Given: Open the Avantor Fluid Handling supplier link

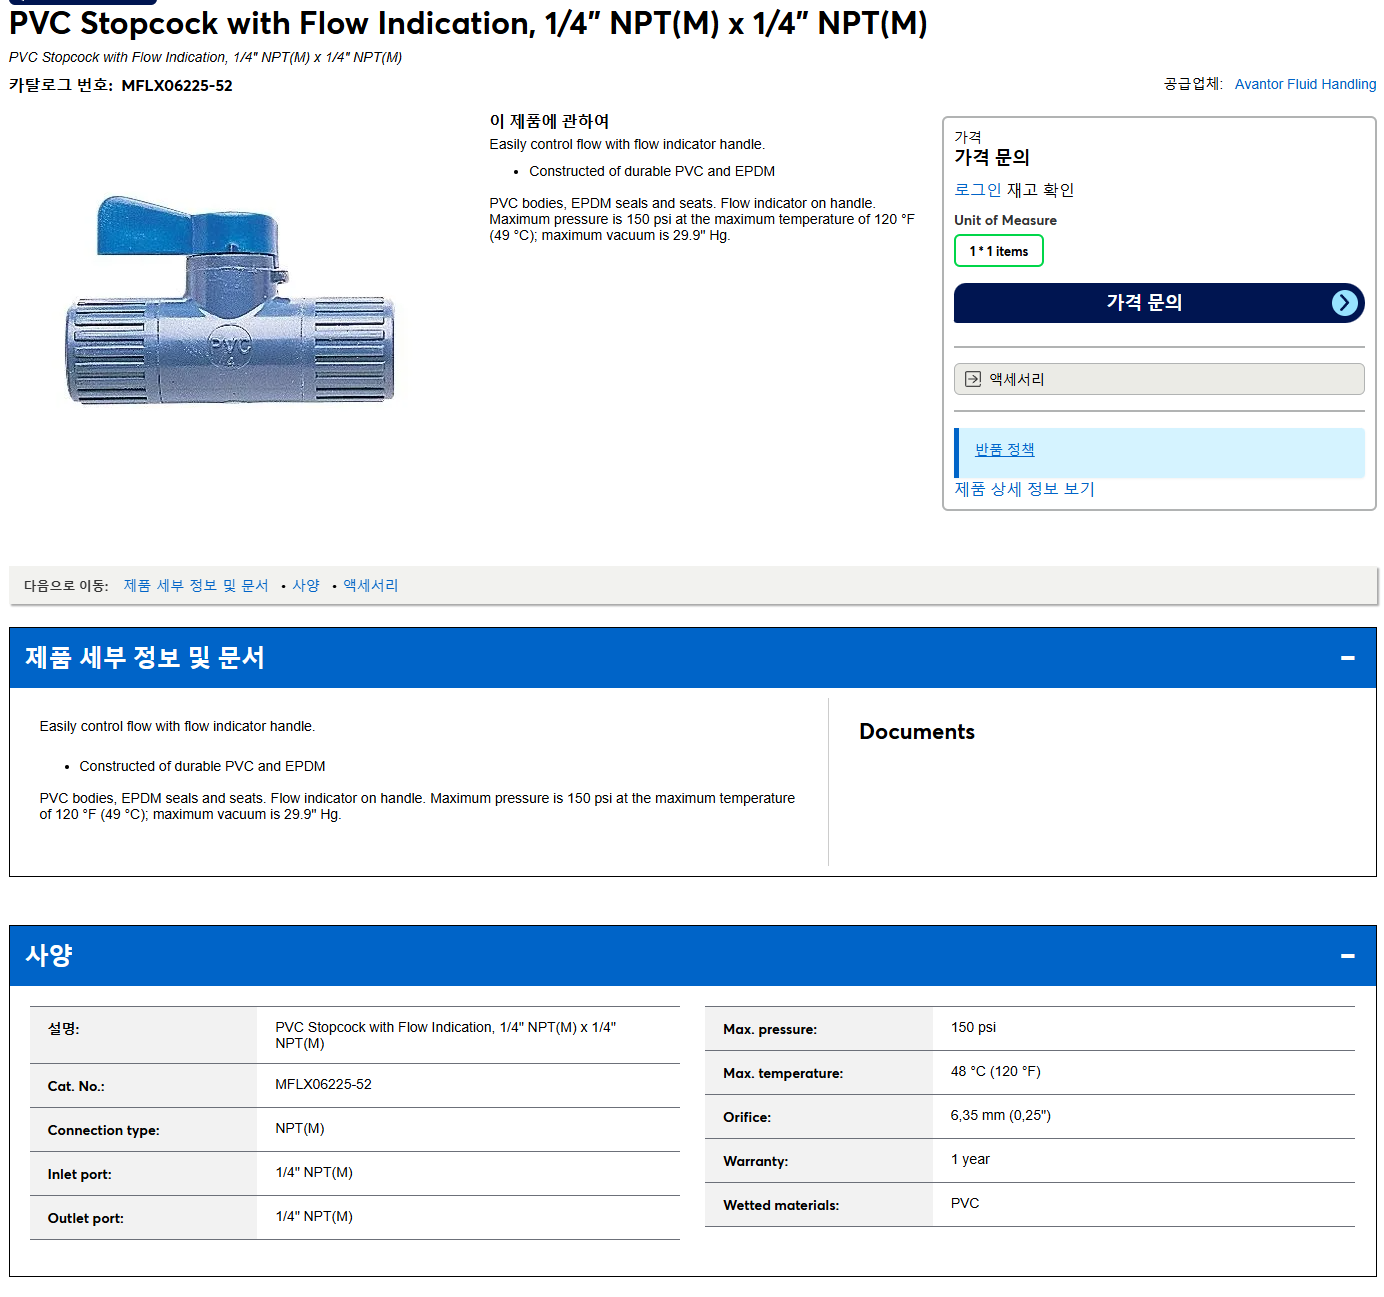Looking at the screenshot, I should coord(1305,84).
